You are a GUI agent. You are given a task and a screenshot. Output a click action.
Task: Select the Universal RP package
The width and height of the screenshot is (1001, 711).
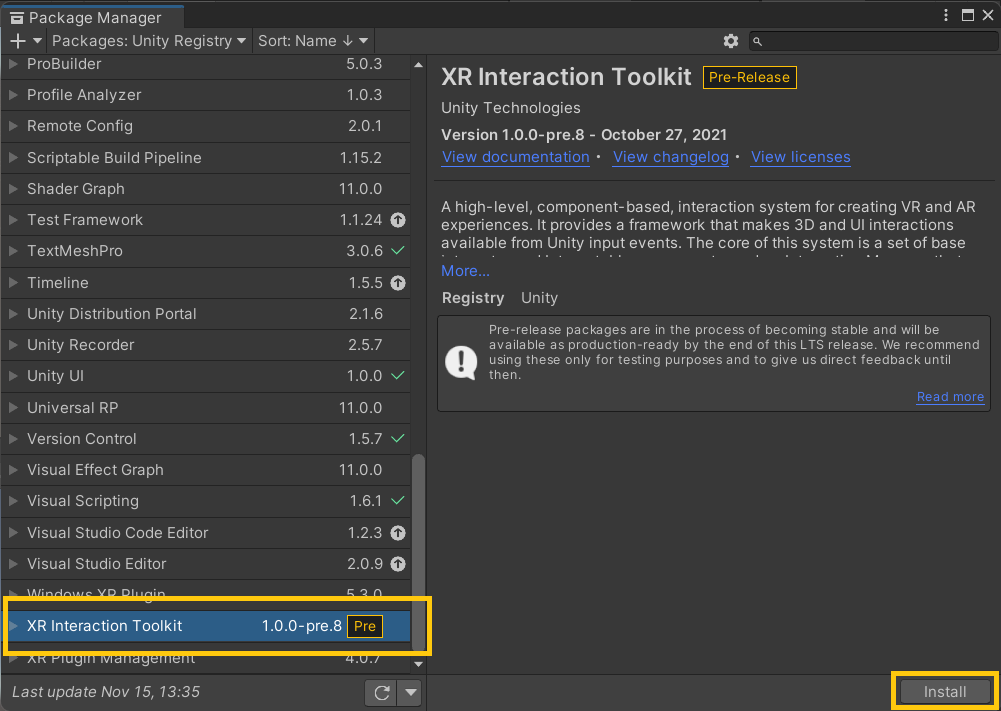click(x=206, y=407)
